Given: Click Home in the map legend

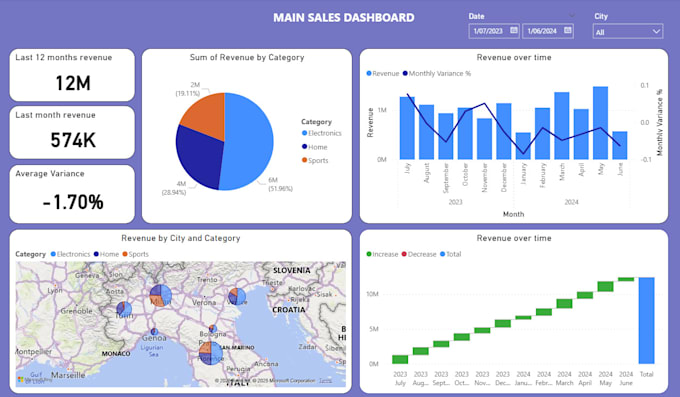Looking at the screenshot, I should pyautogui.click(x=106, y=254).
